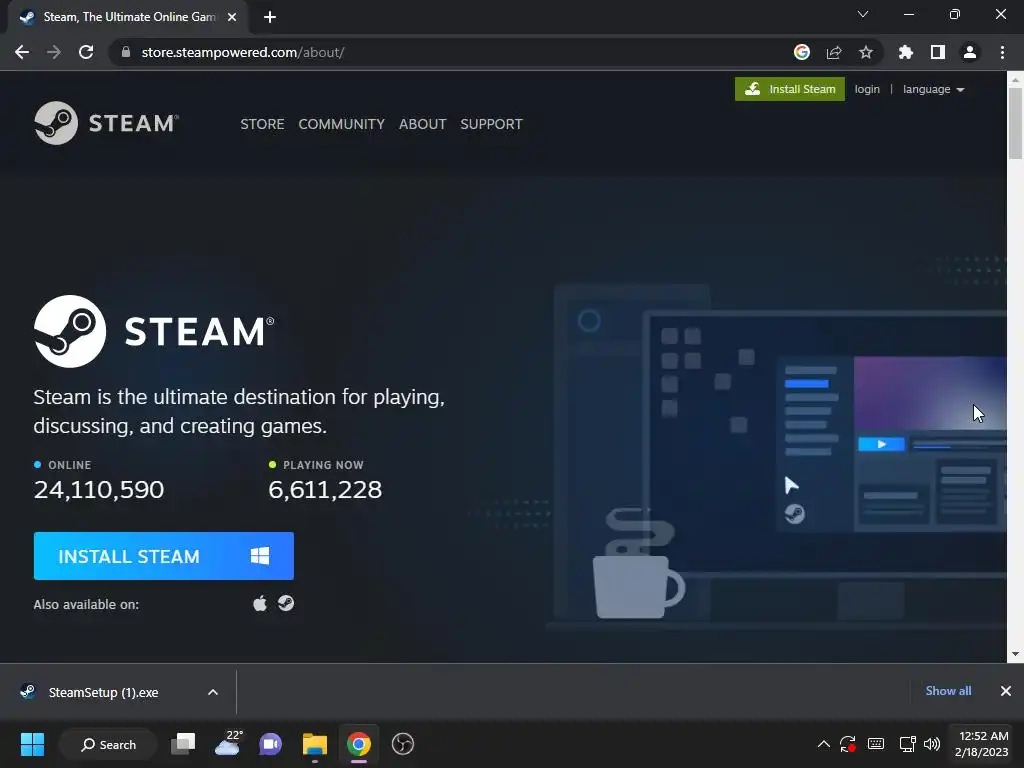Open Task View on the taskbar
Viewport: 1024px width, 768px height.
(184, 744)
